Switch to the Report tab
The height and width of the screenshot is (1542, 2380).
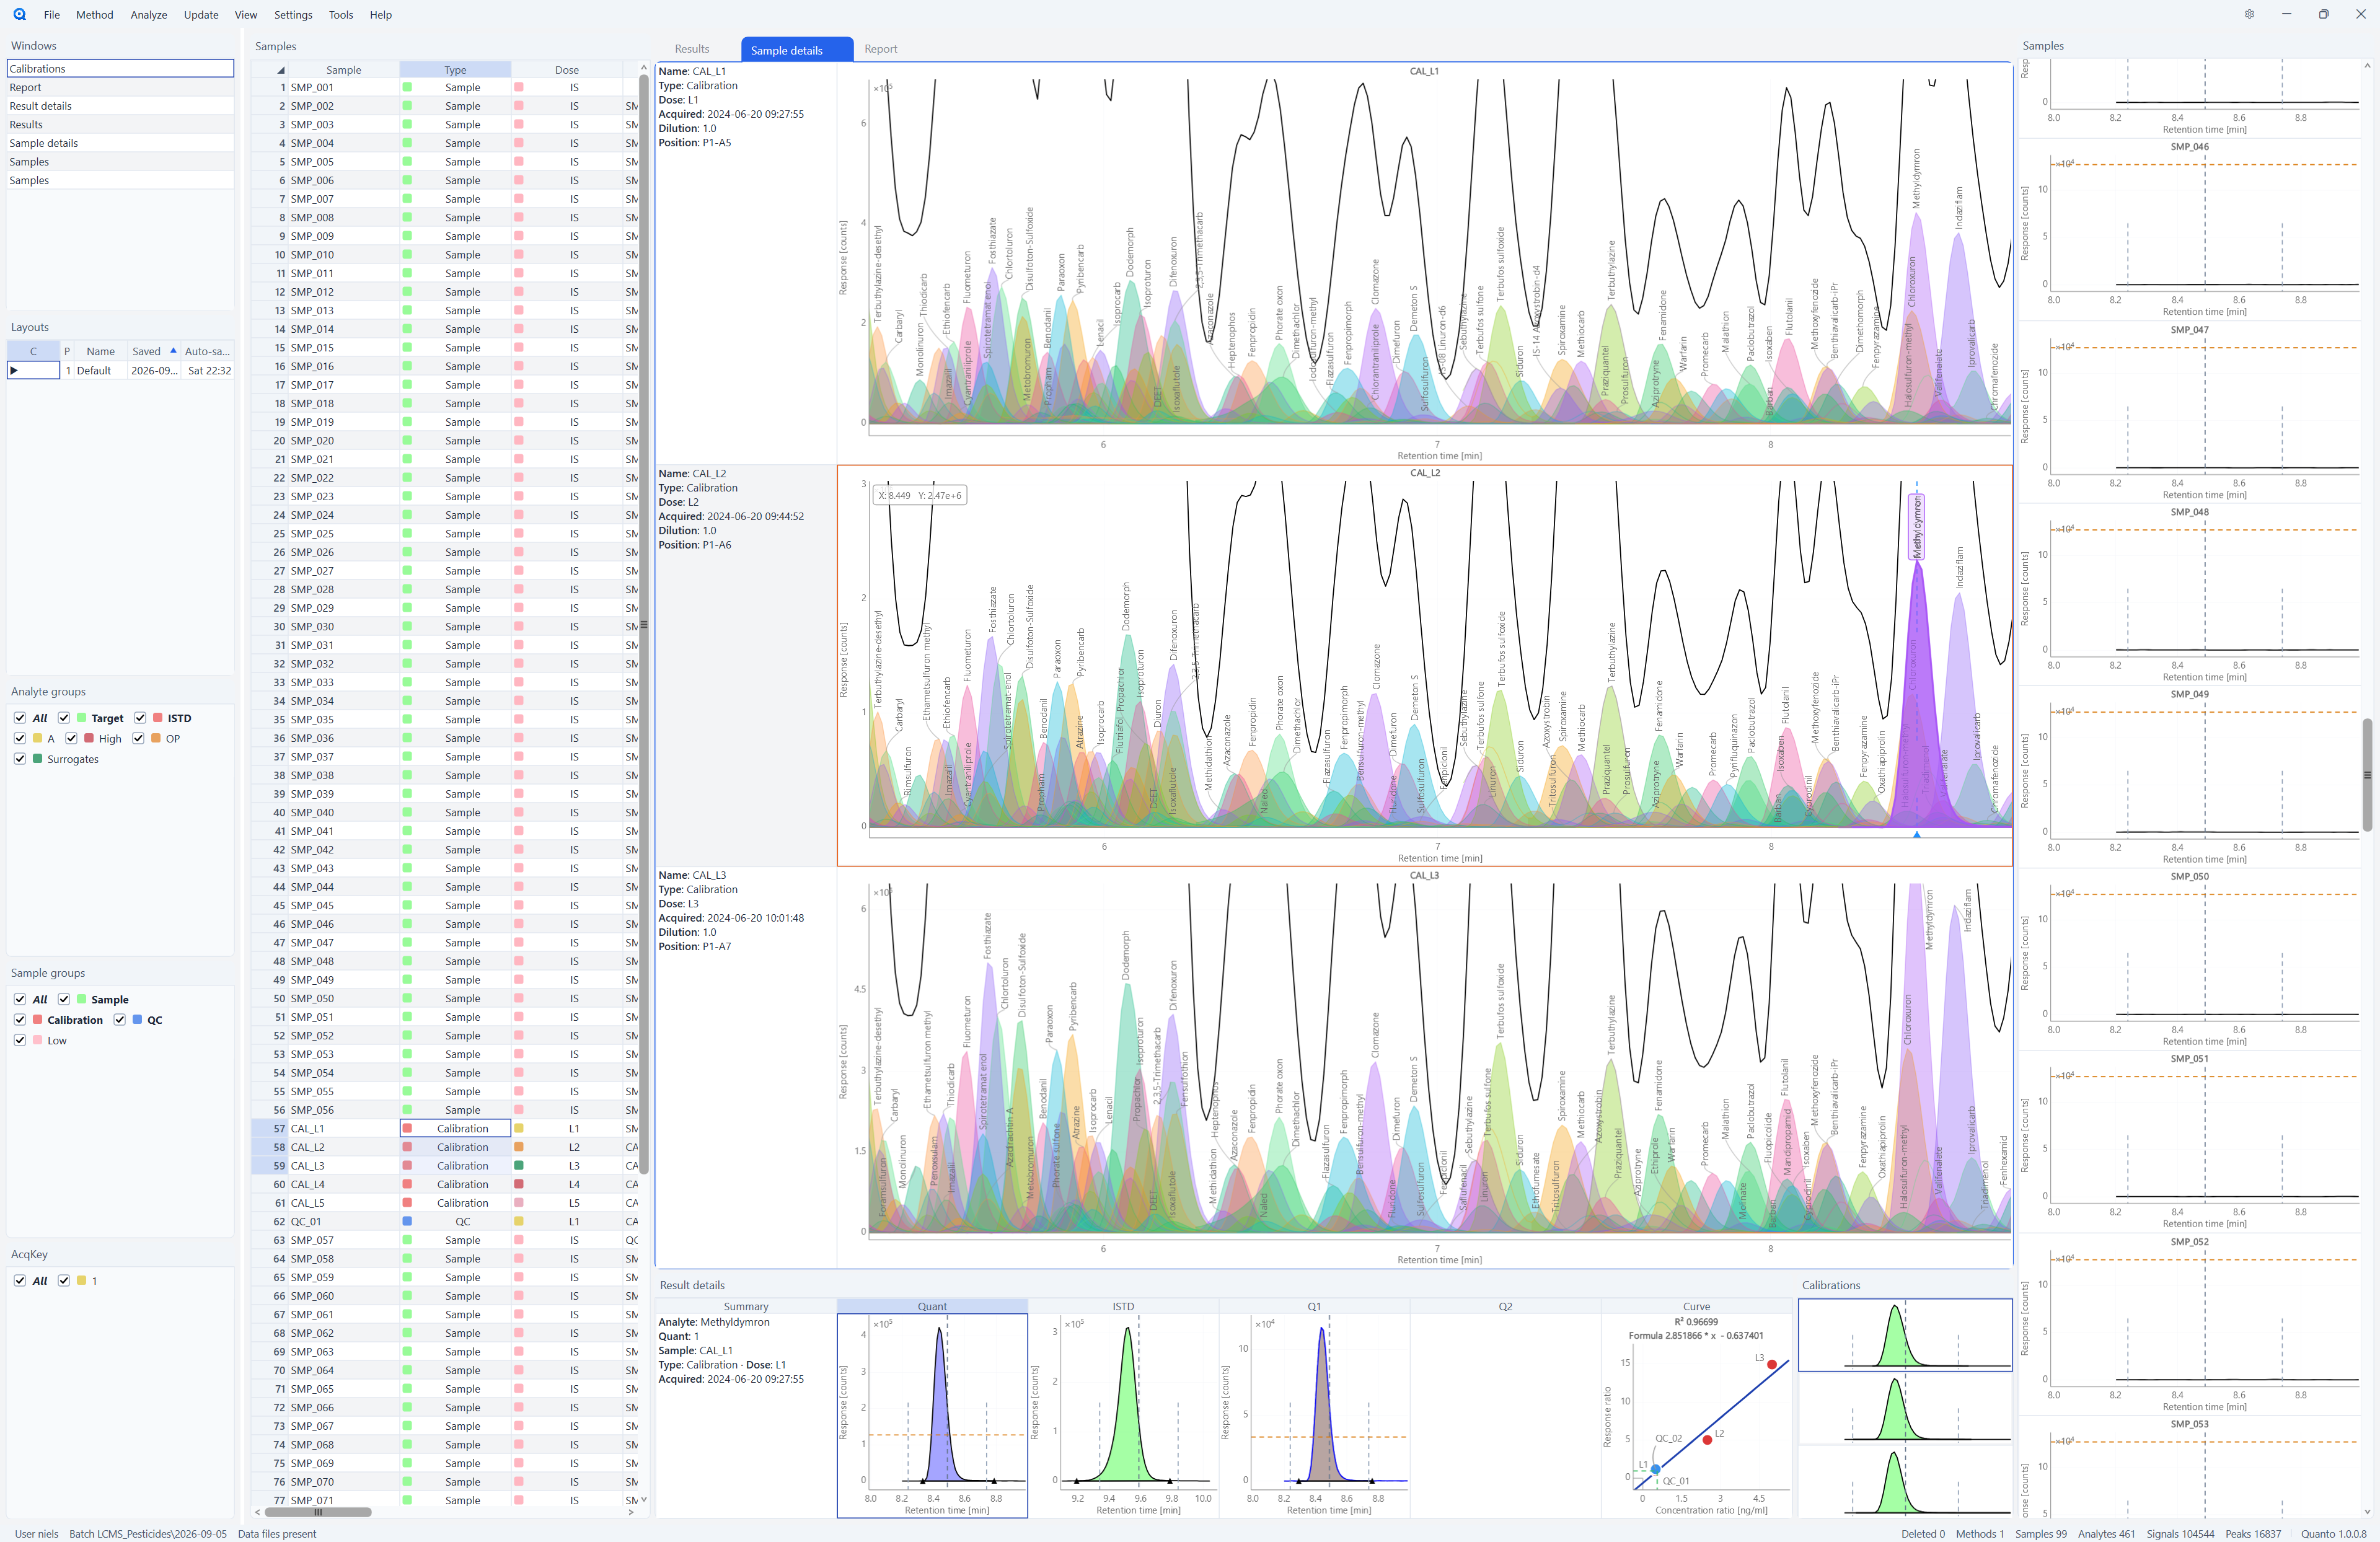[881, 49]
